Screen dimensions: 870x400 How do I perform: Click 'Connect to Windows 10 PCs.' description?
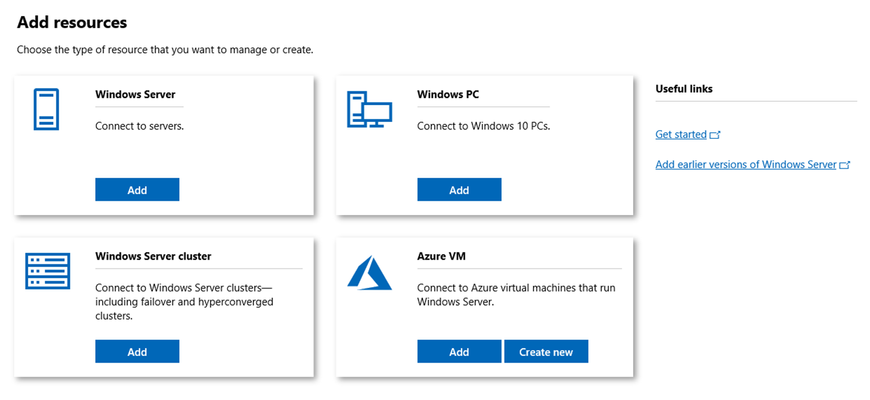[x=483, y=126]
